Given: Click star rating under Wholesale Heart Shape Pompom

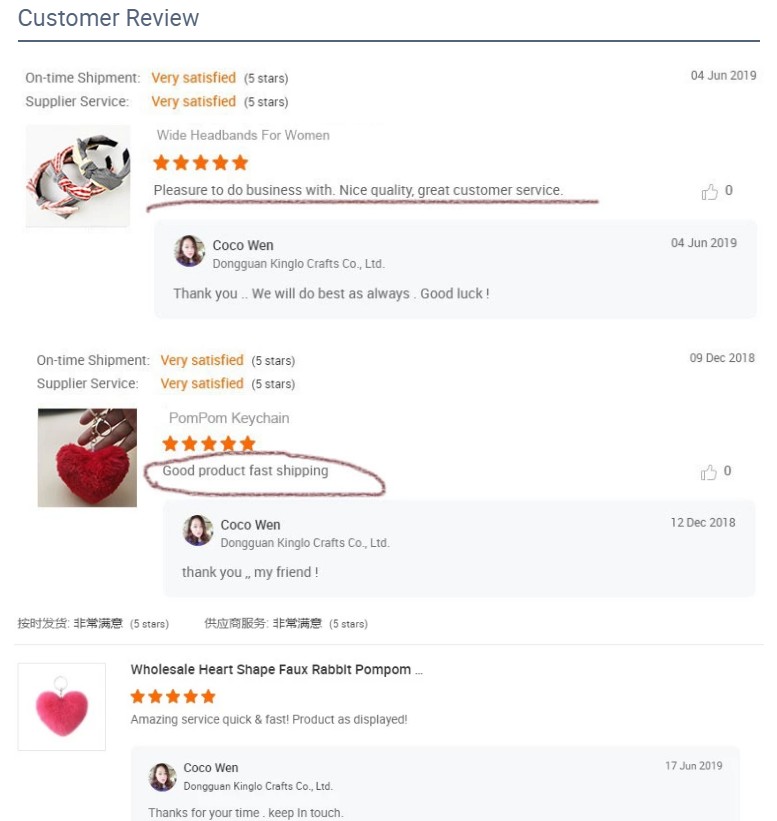Looking at the screenshot, I should [173, 696].
